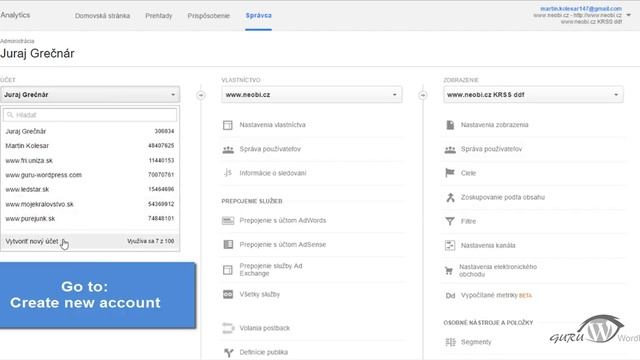Click the Definície publika icon

228,352
